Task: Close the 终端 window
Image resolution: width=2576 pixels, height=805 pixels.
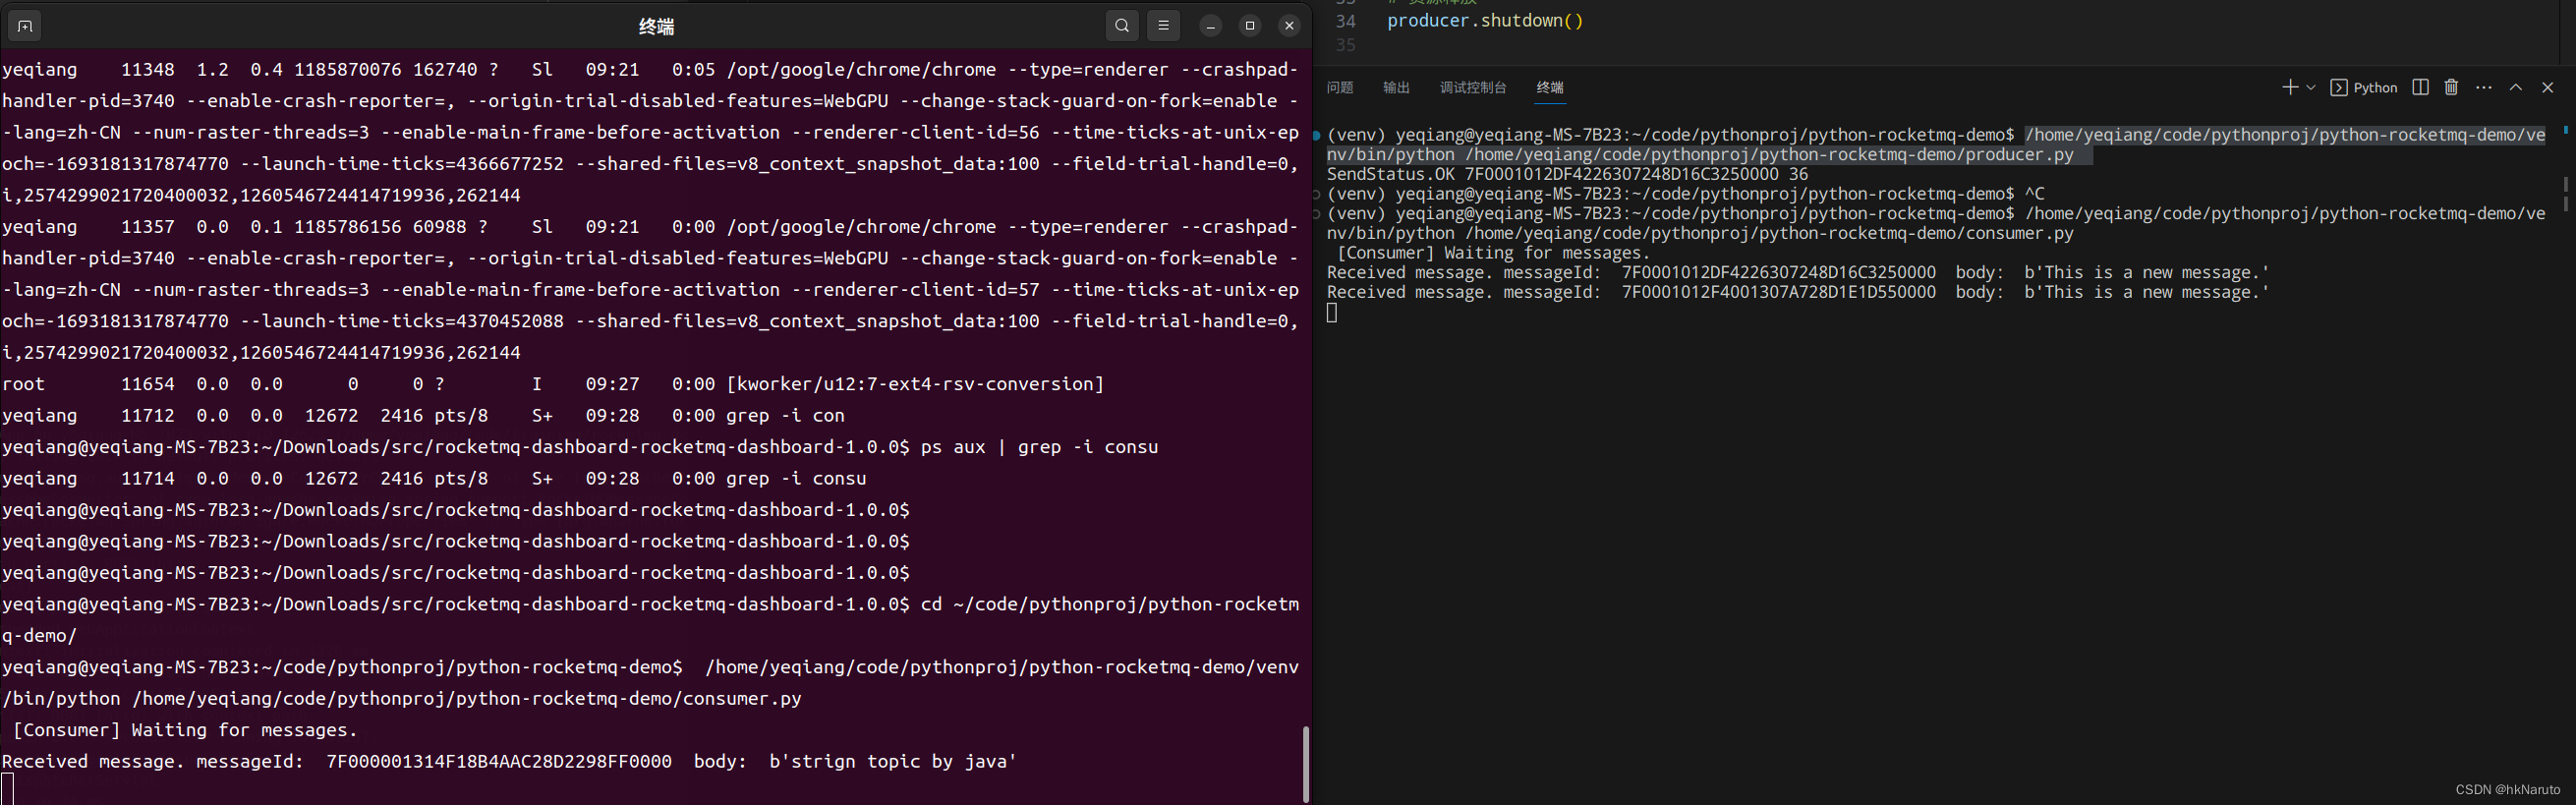Action: click(x=1290, y=26)
